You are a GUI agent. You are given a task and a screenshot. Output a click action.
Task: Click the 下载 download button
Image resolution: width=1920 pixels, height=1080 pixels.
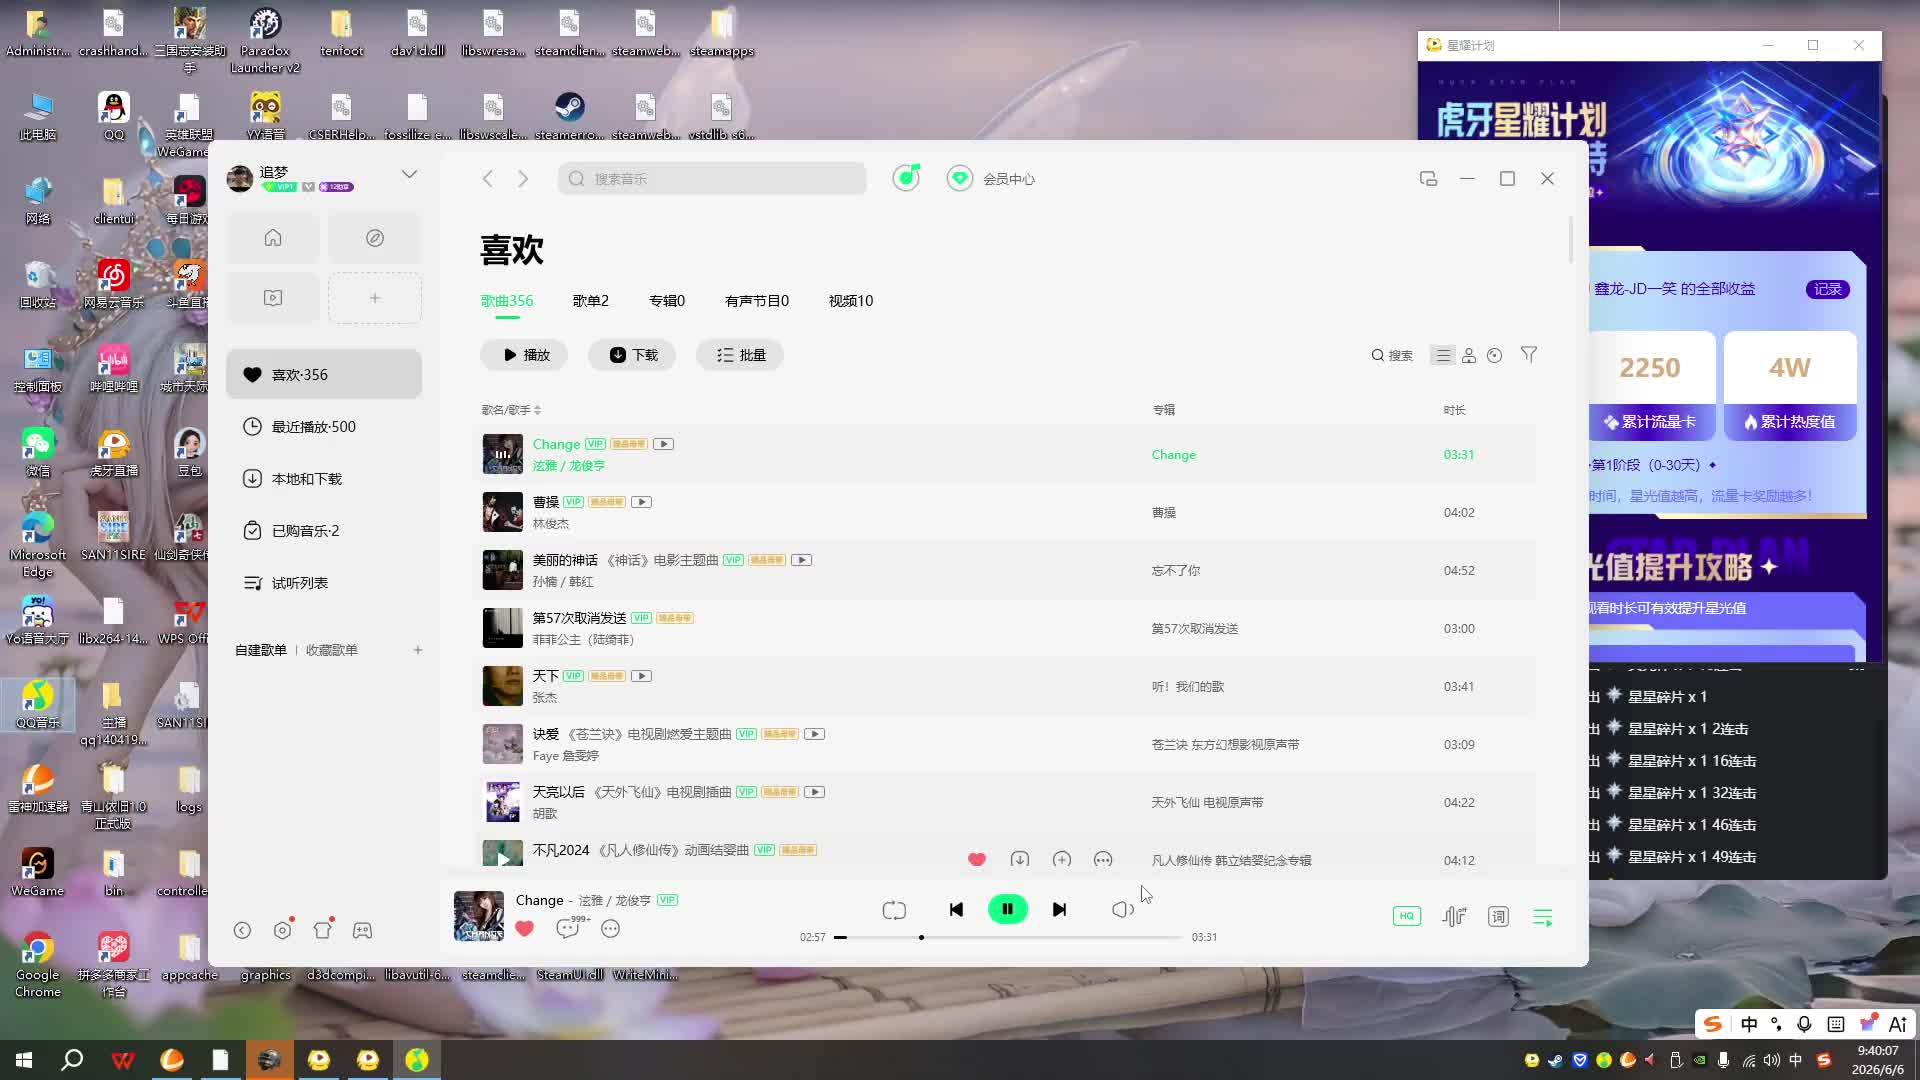pyautogui.click(x=633, y=355)
